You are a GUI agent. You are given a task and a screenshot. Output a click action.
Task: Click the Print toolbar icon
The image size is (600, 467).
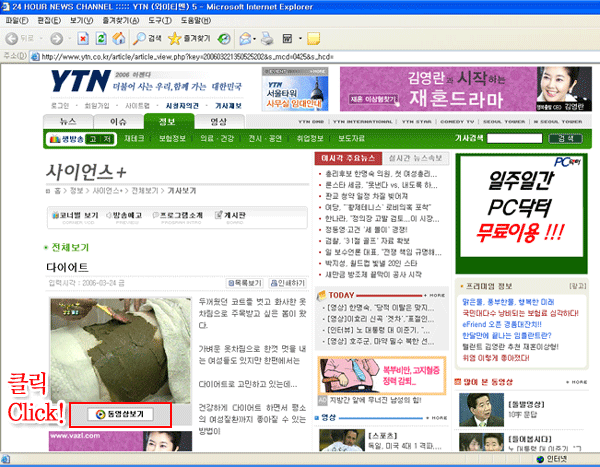point(267,38)
